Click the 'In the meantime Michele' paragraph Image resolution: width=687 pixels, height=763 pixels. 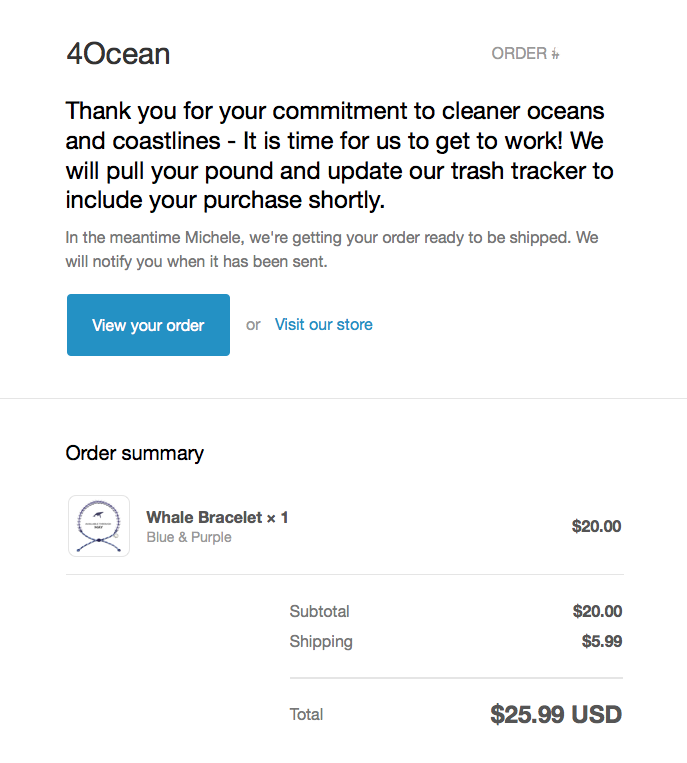click(332, 249)
